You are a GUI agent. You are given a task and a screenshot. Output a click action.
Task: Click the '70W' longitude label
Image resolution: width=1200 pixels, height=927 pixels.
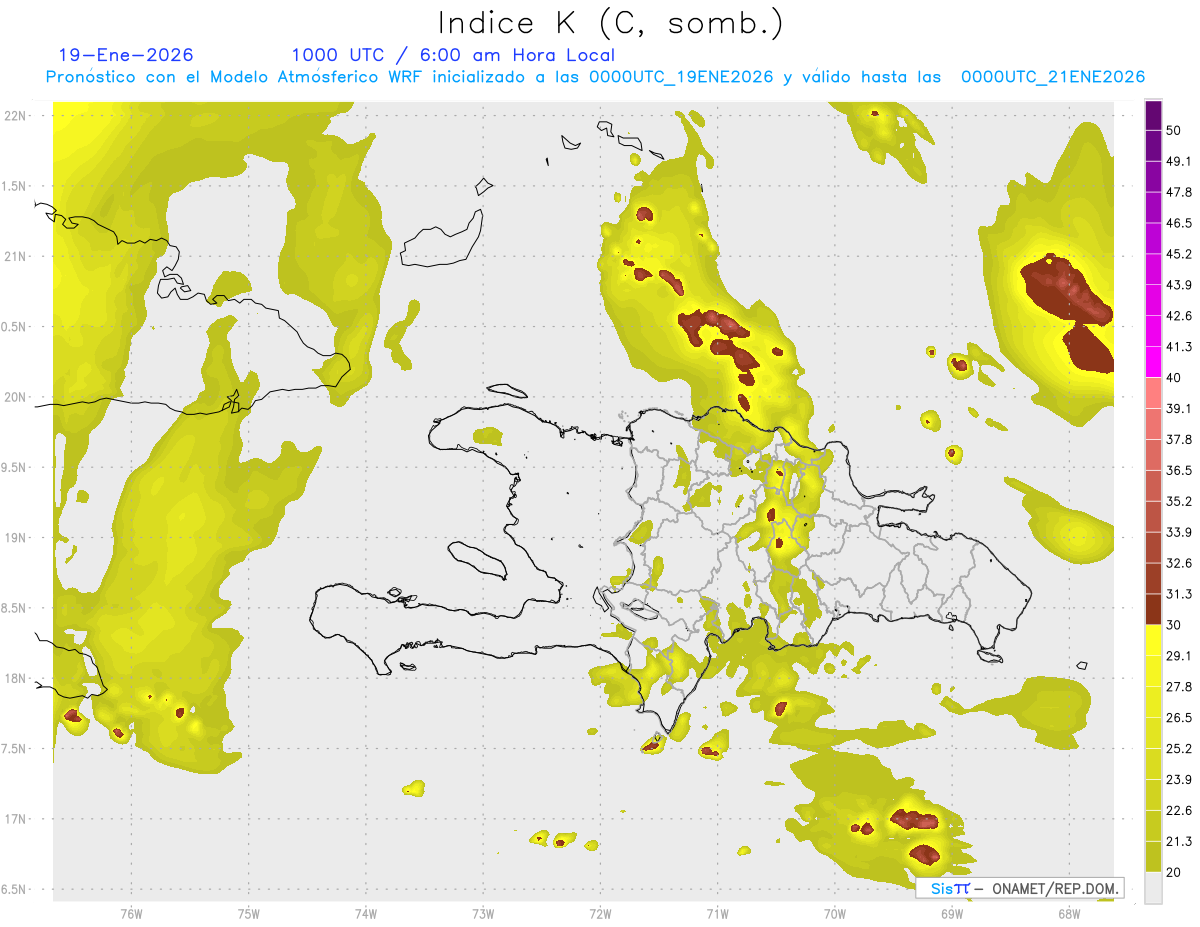(x=835, y=912)
